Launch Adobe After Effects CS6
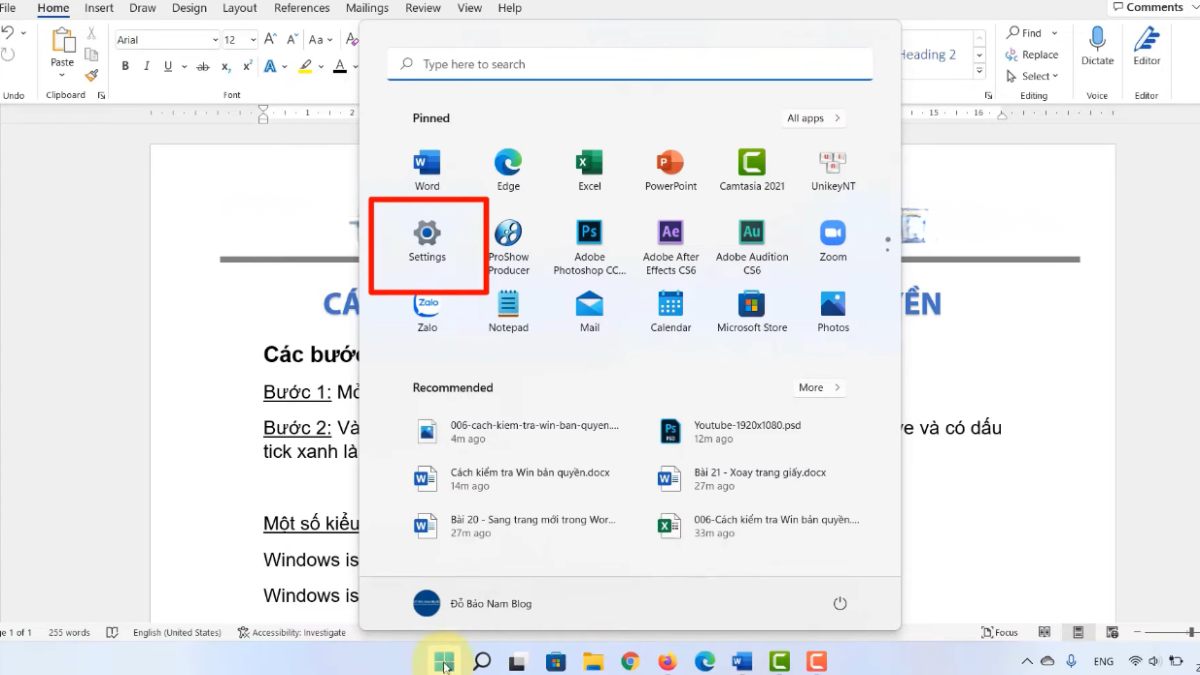Image resolution: width=1200 pixels, height=675 pixels. (x=670, y=247)
